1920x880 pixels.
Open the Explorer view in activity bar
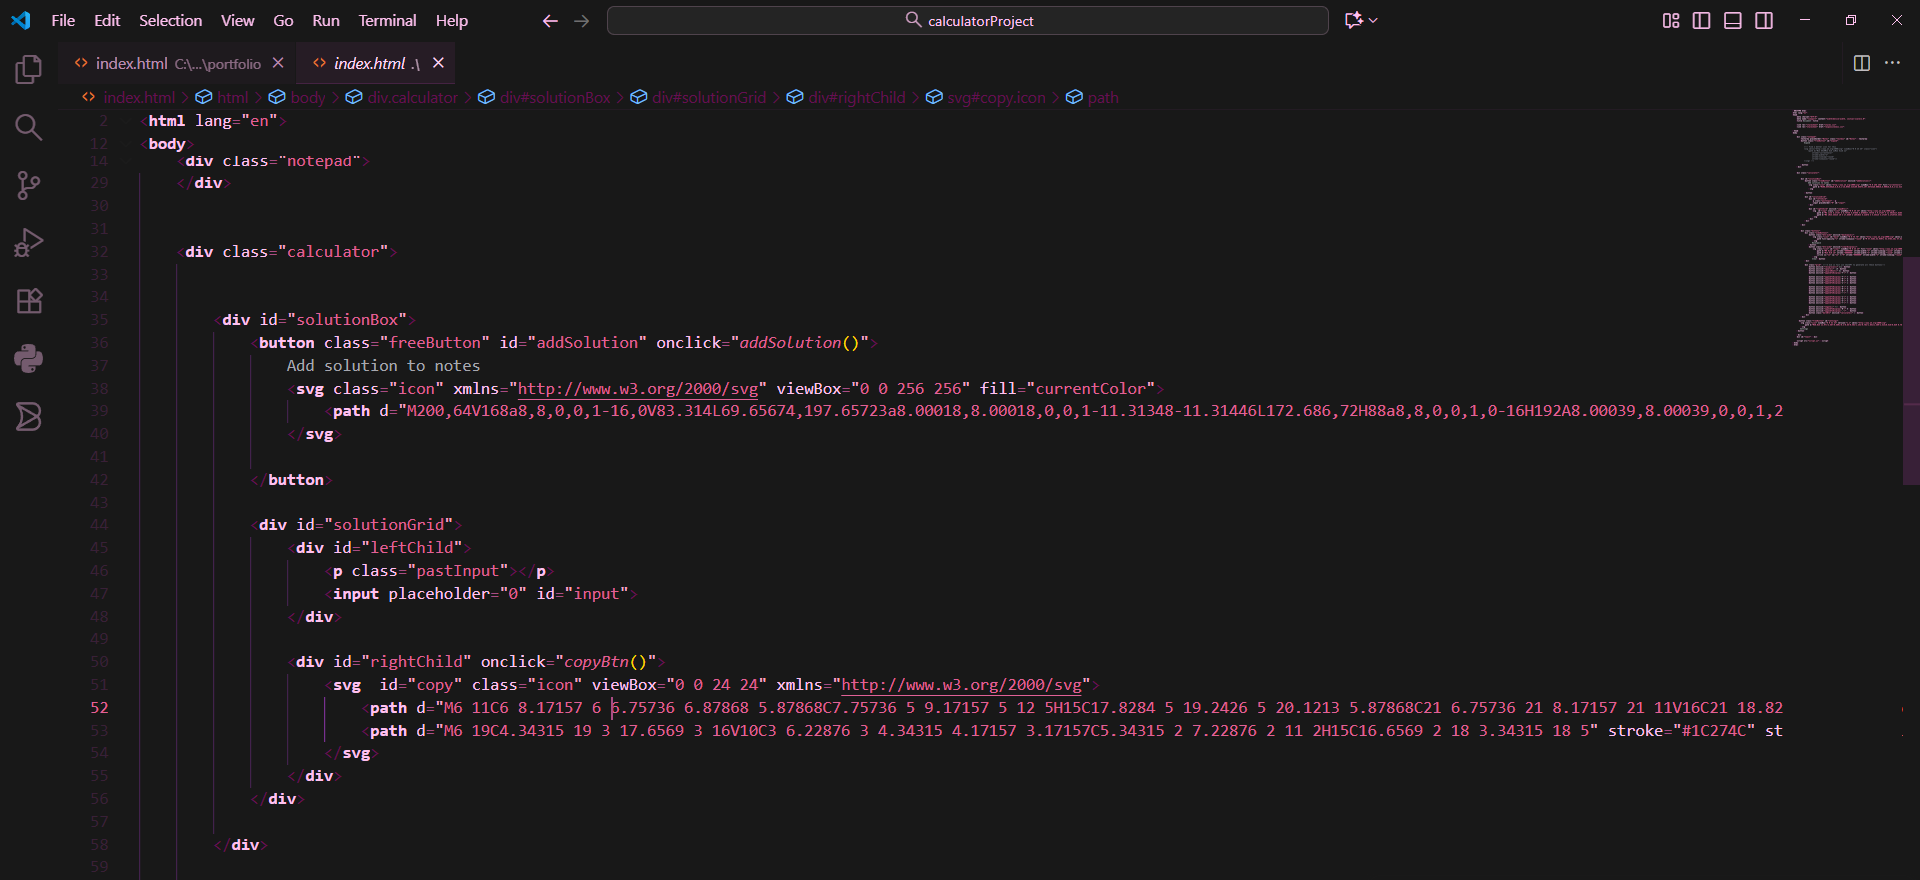(29, 70)
